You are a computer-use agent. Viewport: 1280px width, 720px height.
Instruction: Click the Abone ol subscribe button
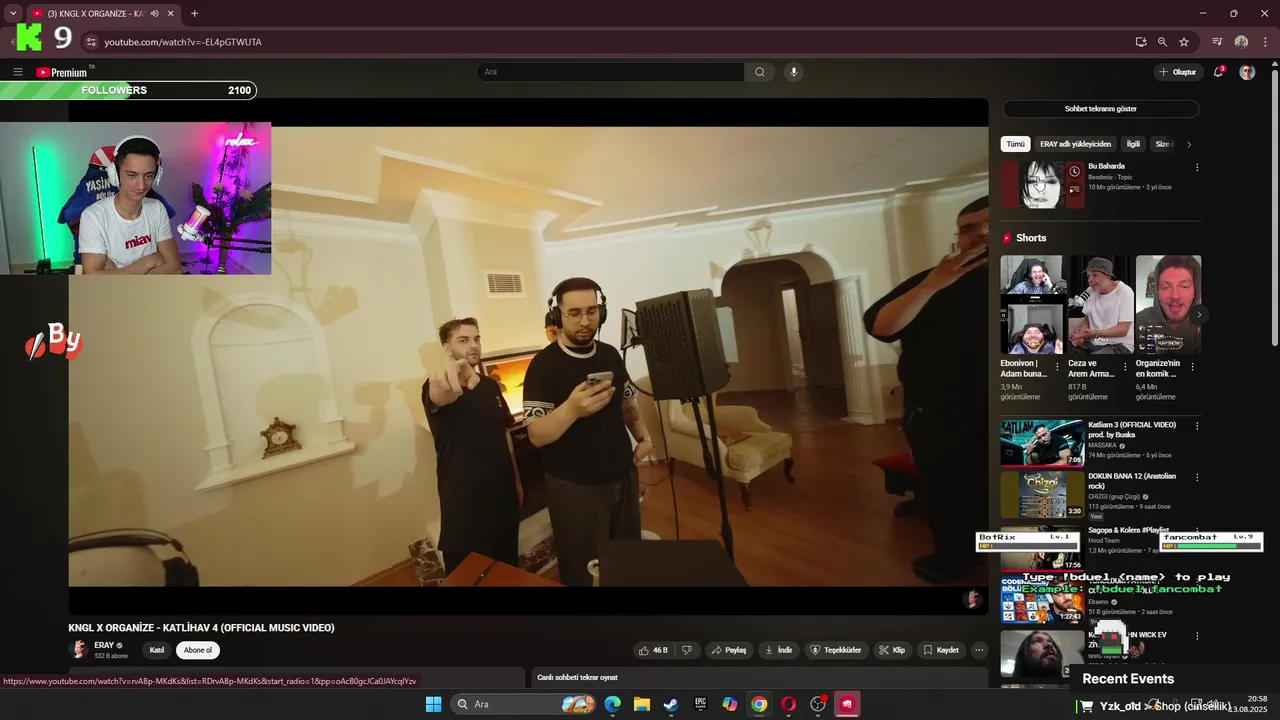point(198,650)
